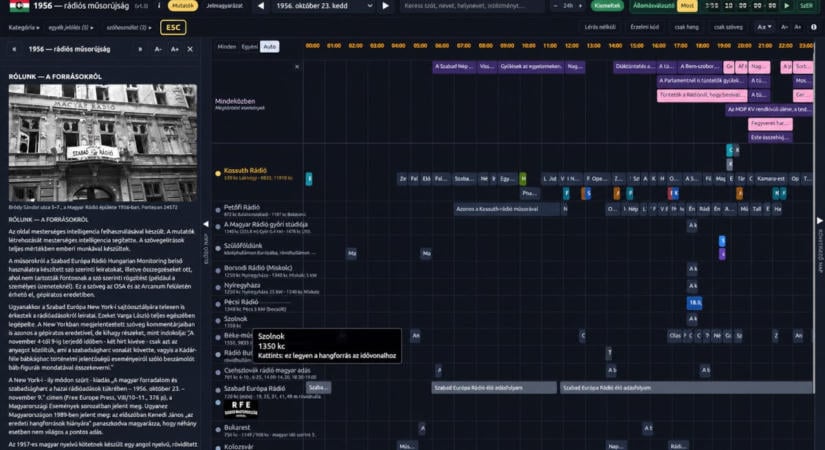This screenshot has height=450, width=825.
Task: Toggle the yellow Mutatók button
Action: click(183, 6)
